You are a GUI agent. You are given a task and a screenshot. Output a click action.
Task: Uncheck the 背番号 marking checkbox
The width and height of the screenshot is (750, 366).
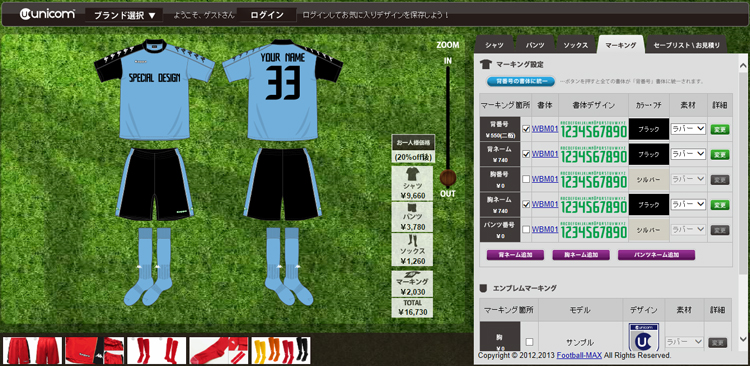pyautogui.click(x=526, y=129)
